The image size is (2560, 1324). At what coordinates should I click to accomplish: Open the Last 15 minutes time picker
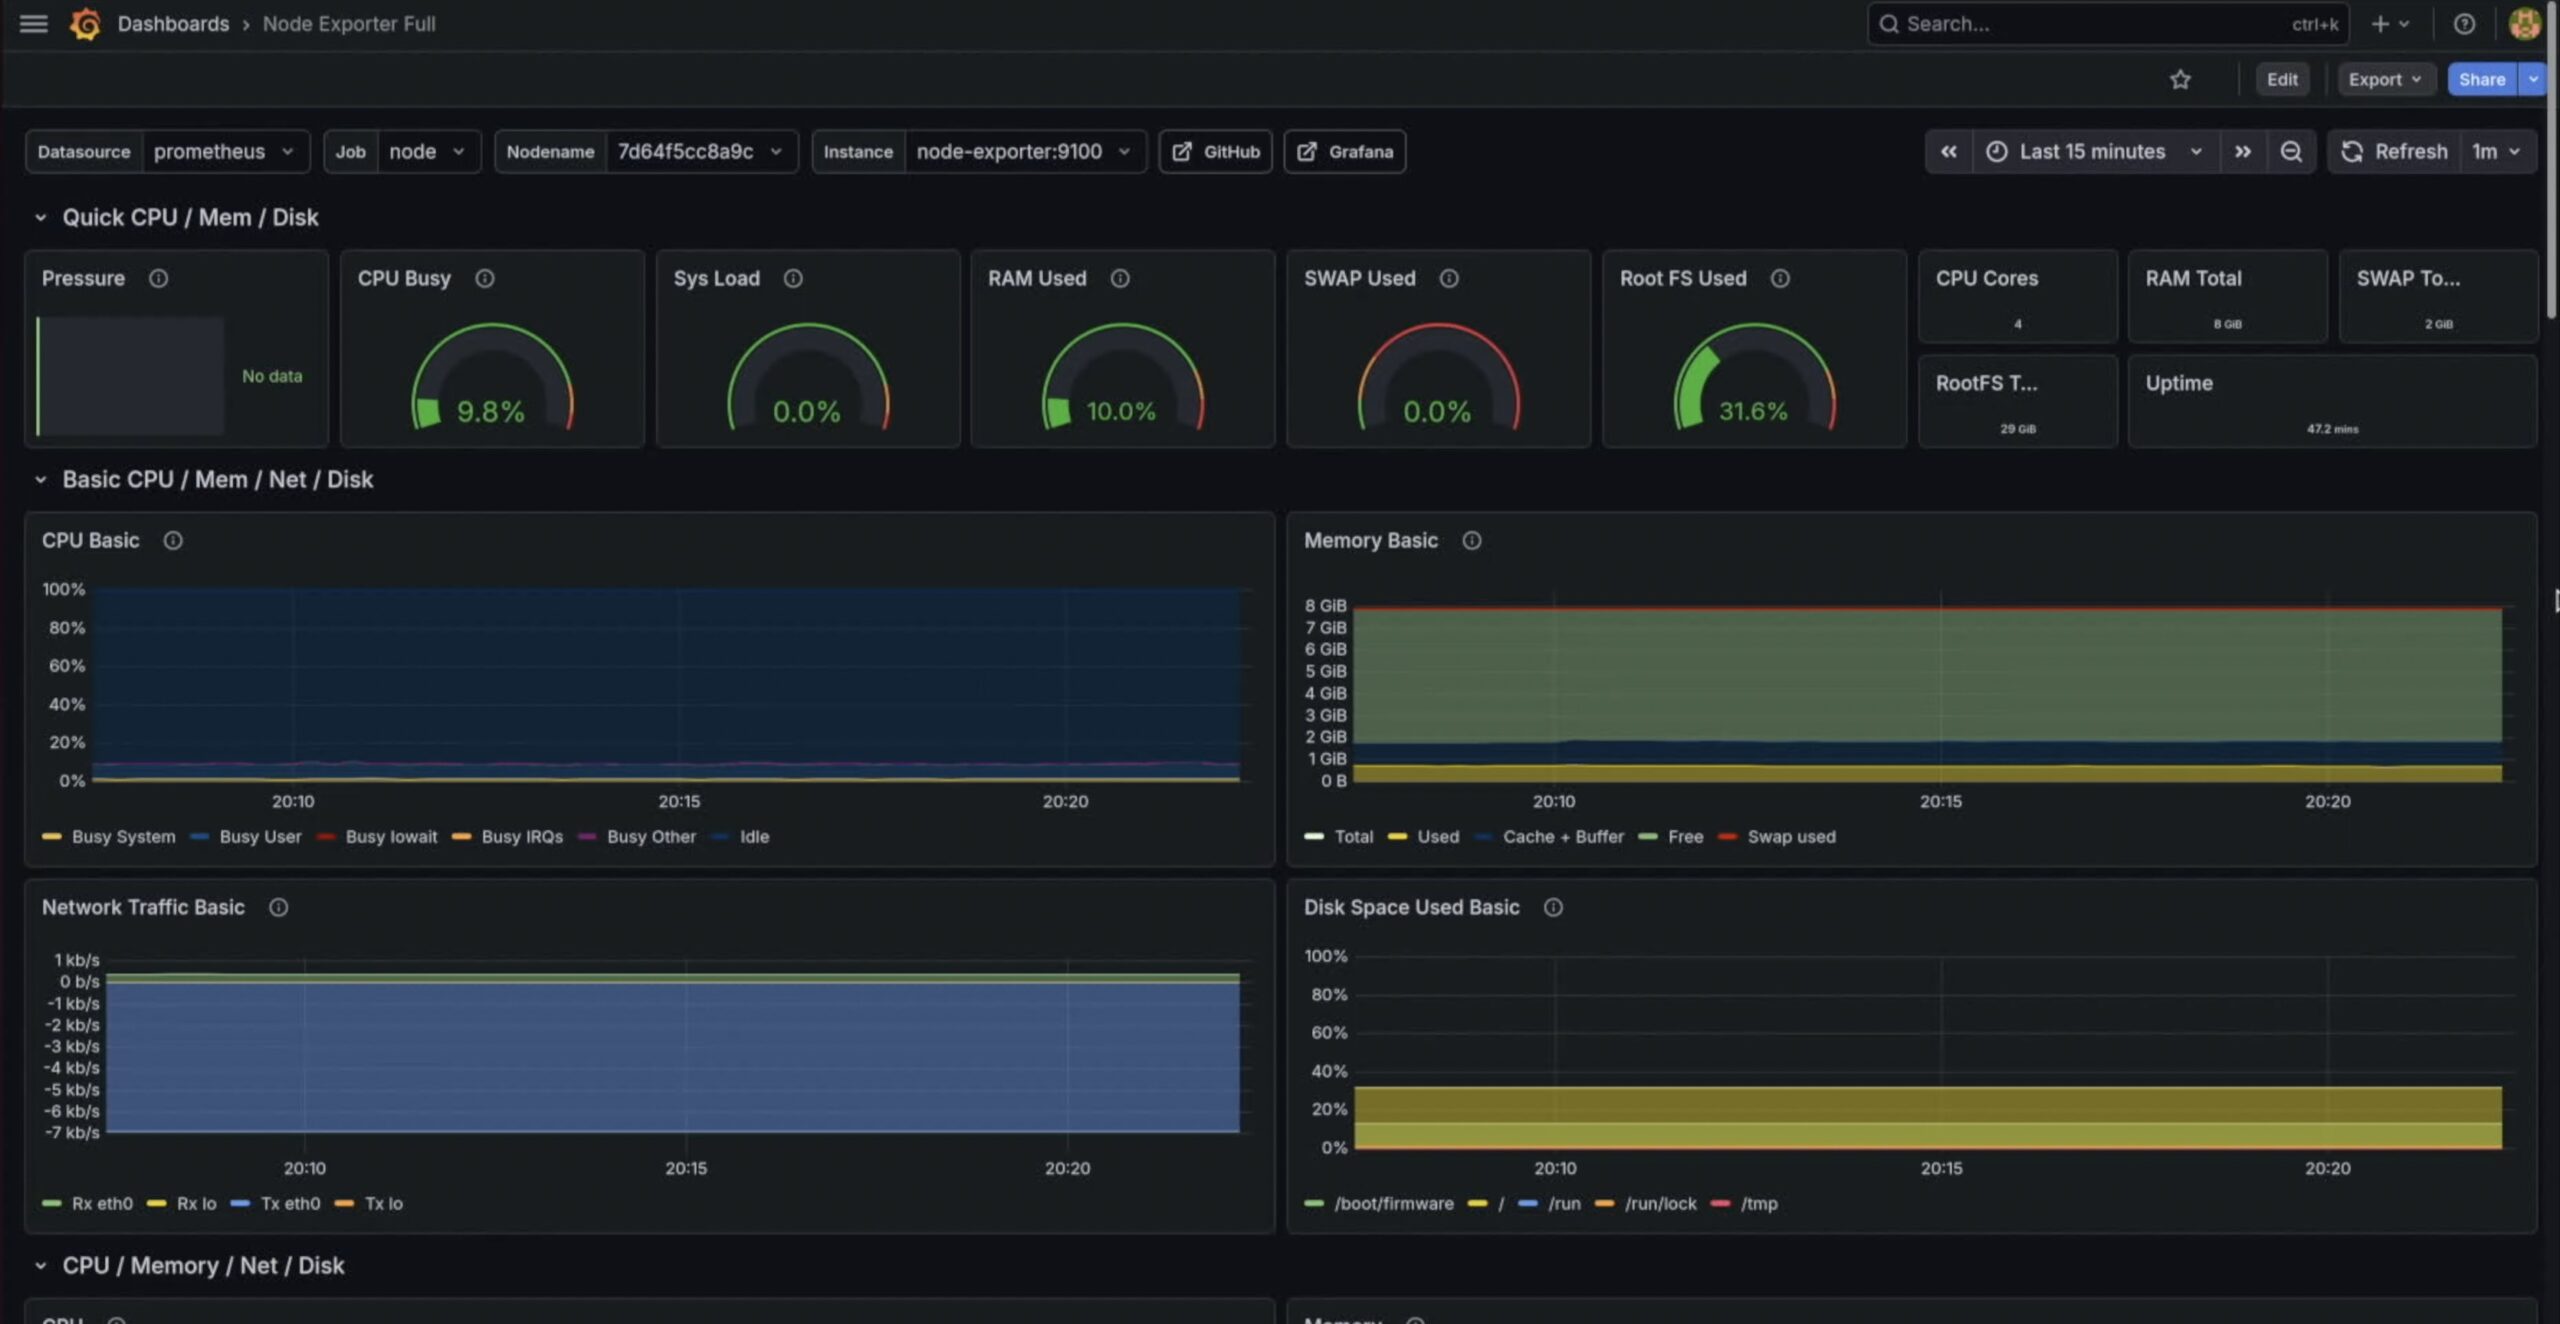2094,151
